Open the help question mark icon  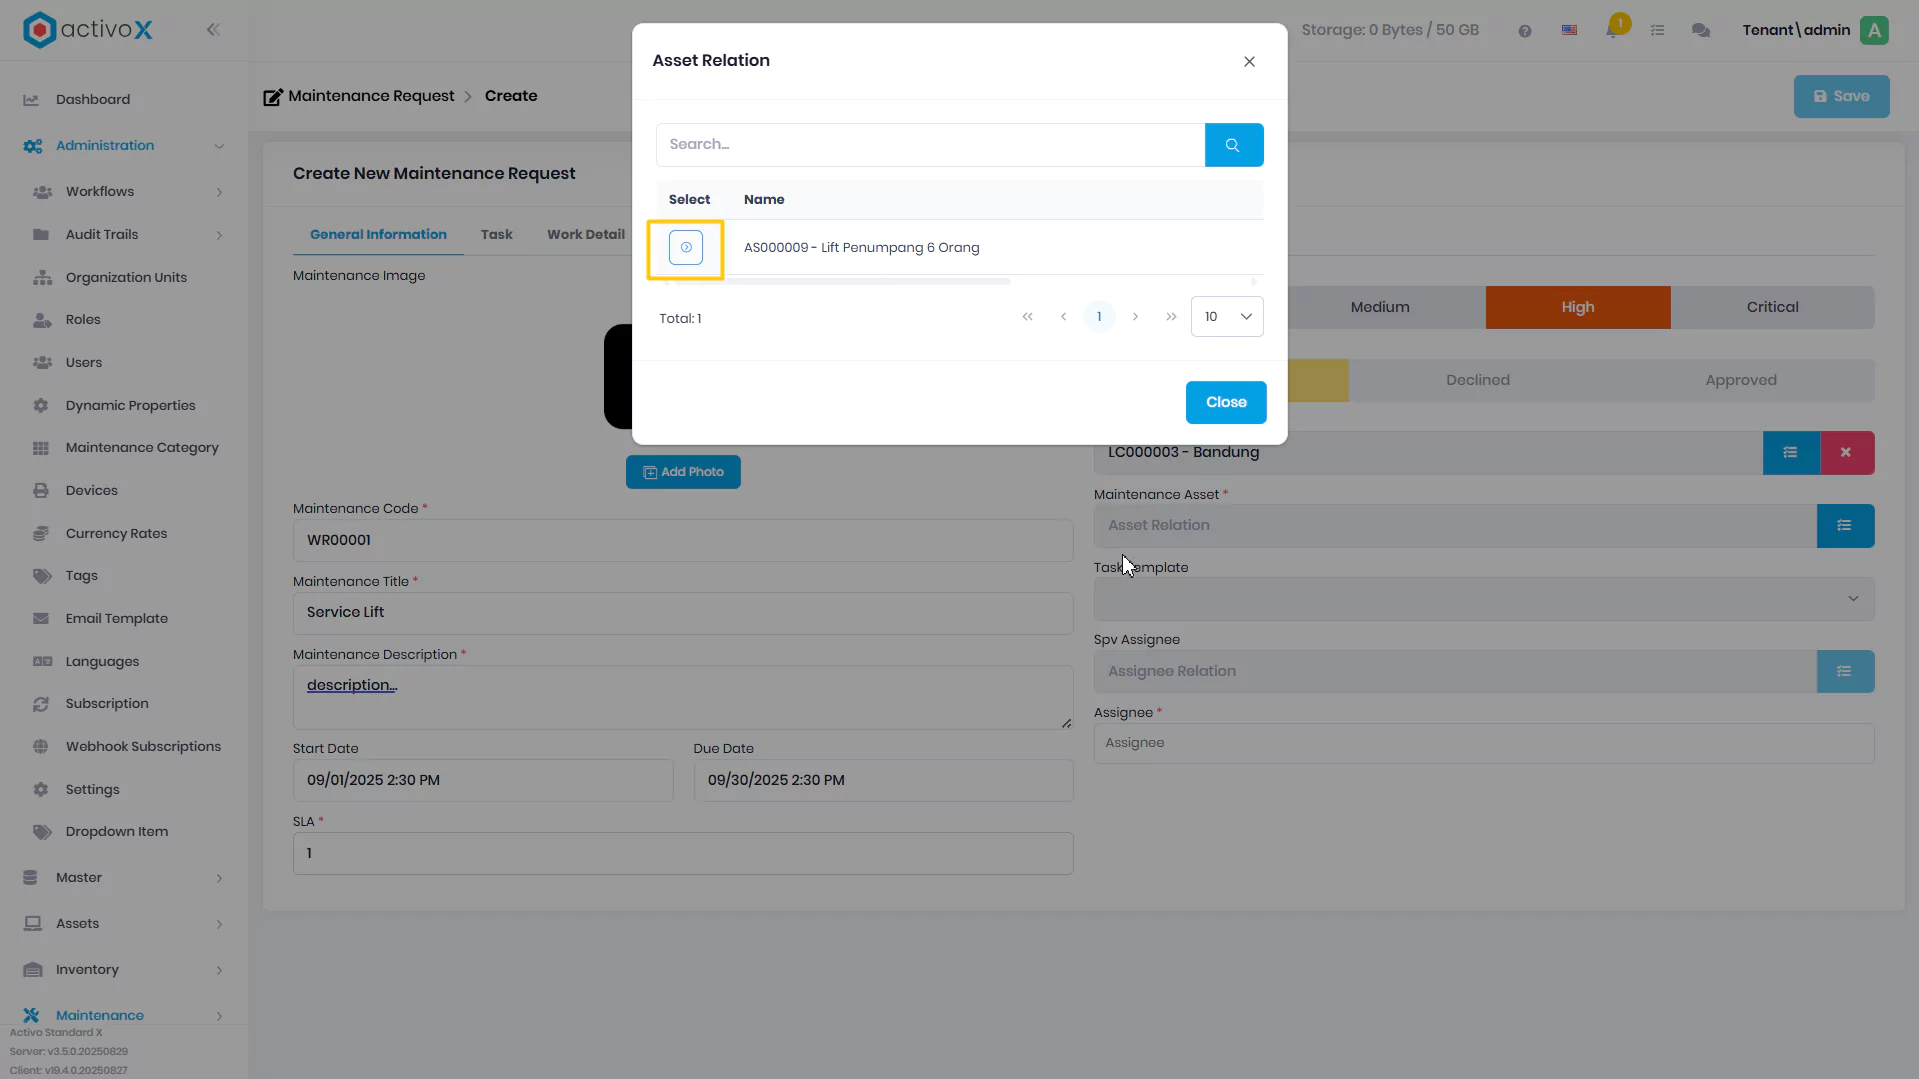point(1524,31)
